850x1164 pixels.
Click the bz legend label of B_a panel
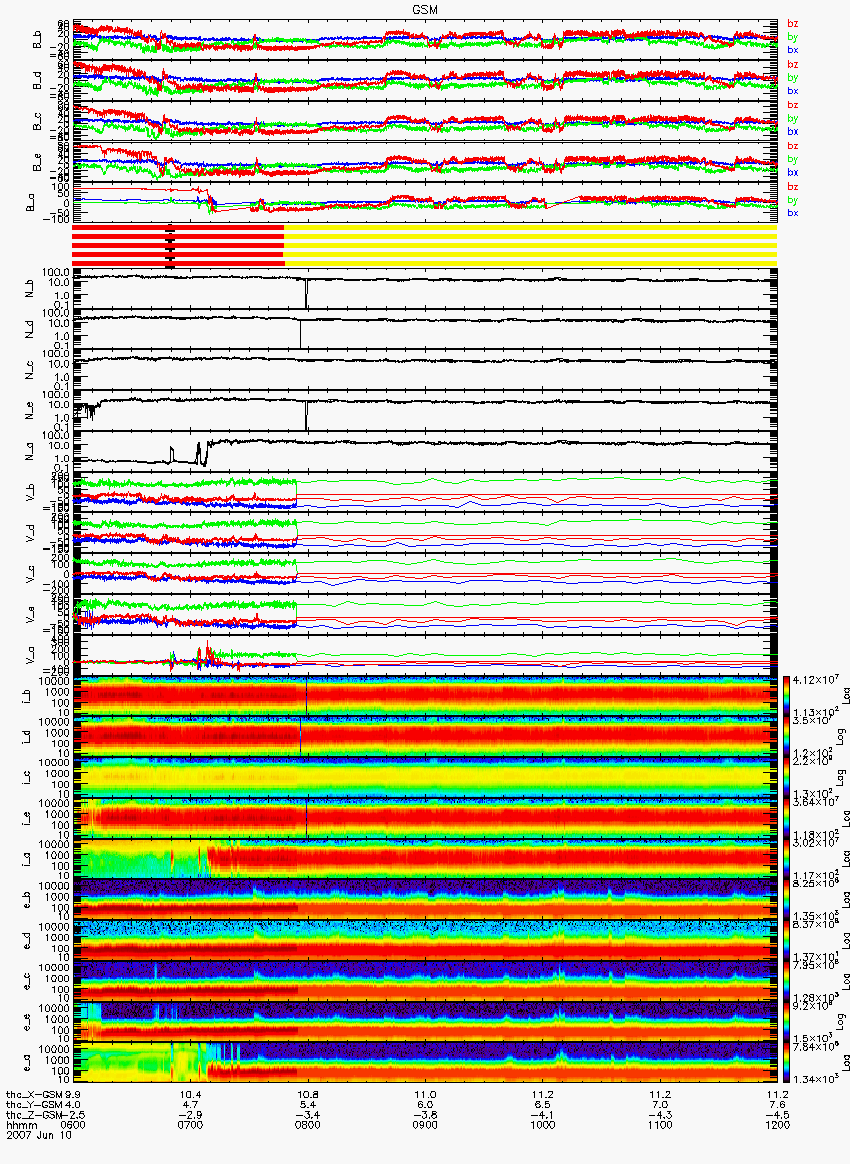pos(793,186)
